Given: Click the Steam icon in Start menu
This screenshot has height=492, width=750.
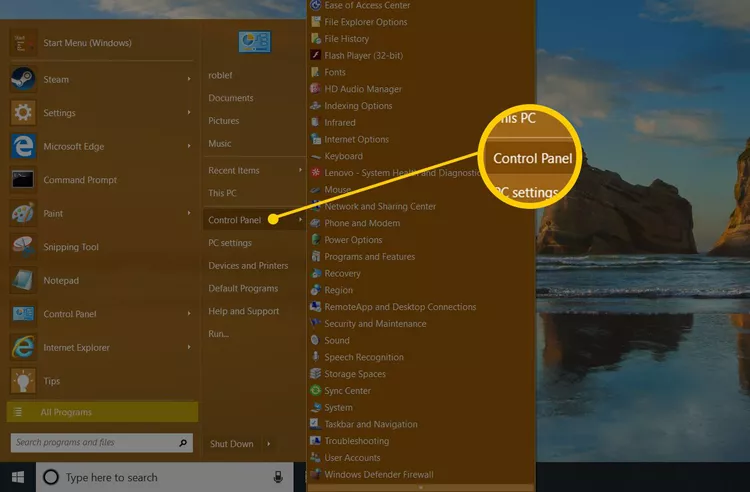Looking at the screenshot, I should point(23,79).
